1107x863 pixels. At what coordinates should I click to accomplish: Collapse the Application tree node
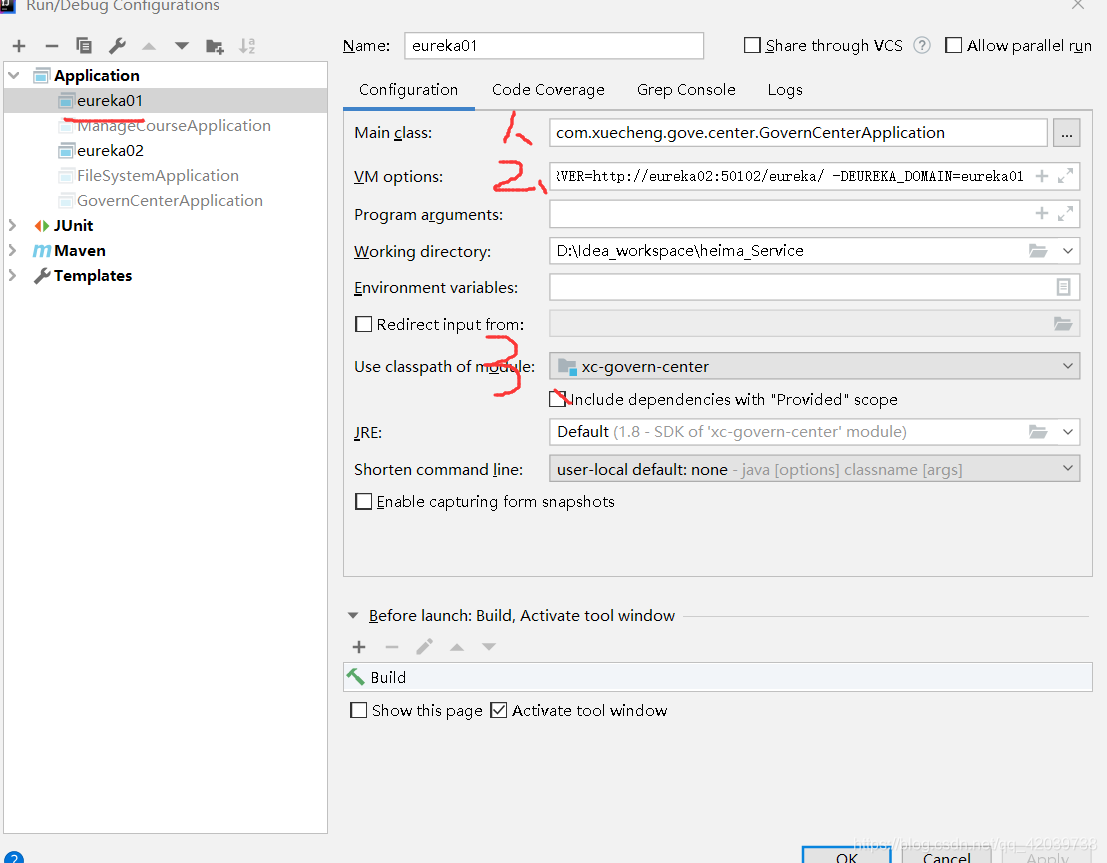pos(13,75)
